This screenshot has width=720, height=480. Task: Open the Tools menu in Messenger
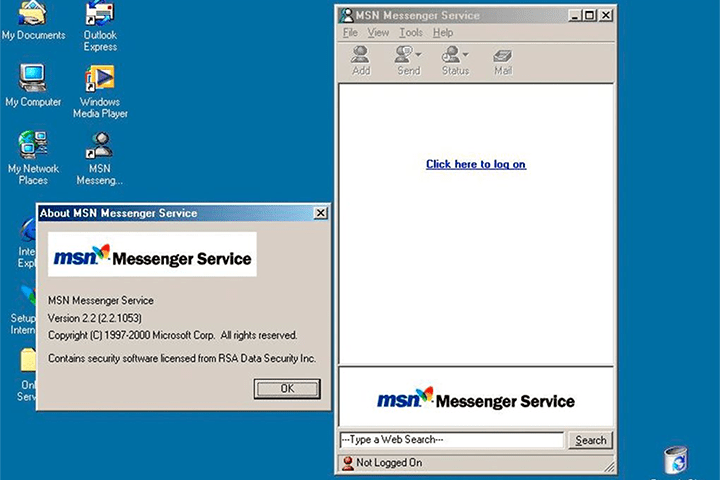click(411, 33)
